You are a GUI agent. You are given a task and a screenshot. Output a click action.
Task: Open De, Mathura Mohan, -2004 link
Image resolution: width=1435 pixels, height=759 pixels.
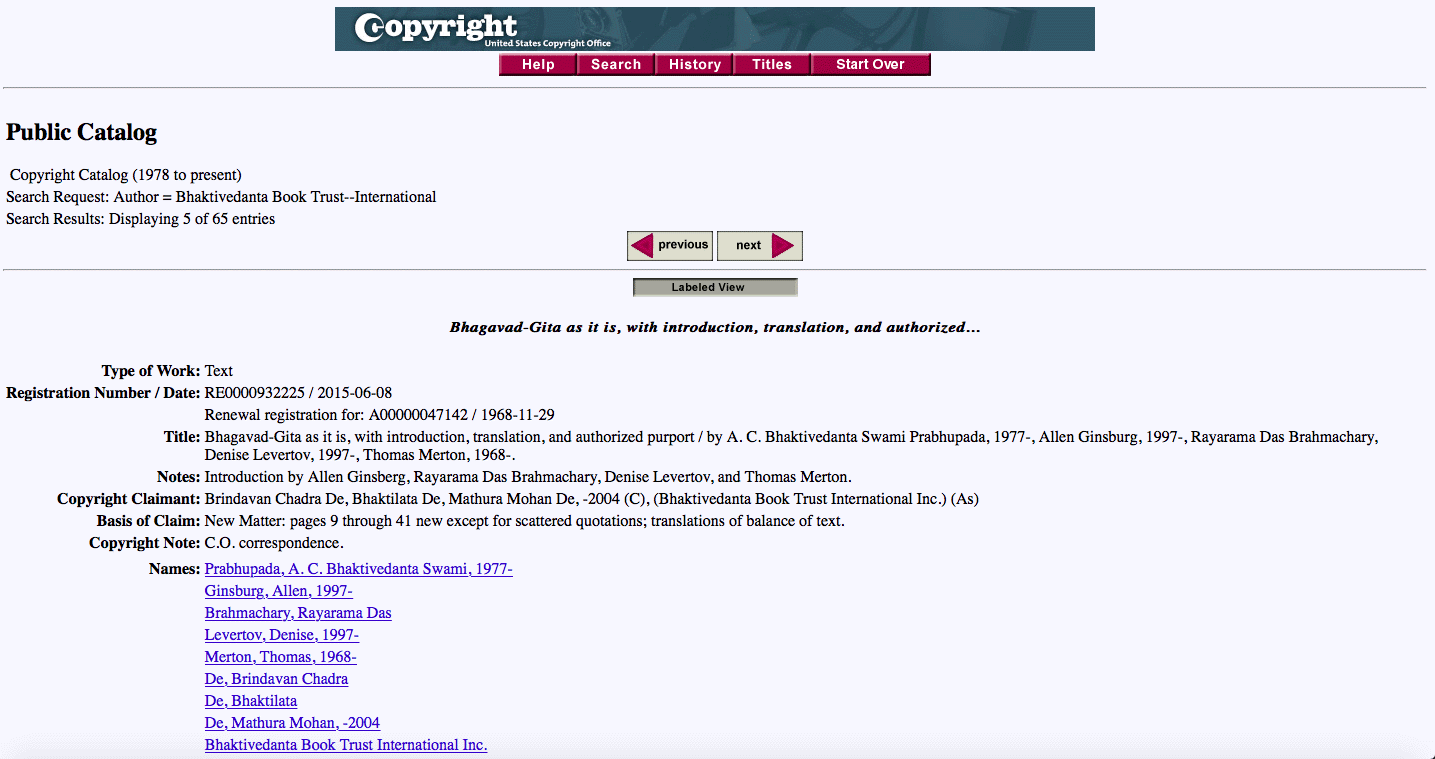(x=292, y=723)
